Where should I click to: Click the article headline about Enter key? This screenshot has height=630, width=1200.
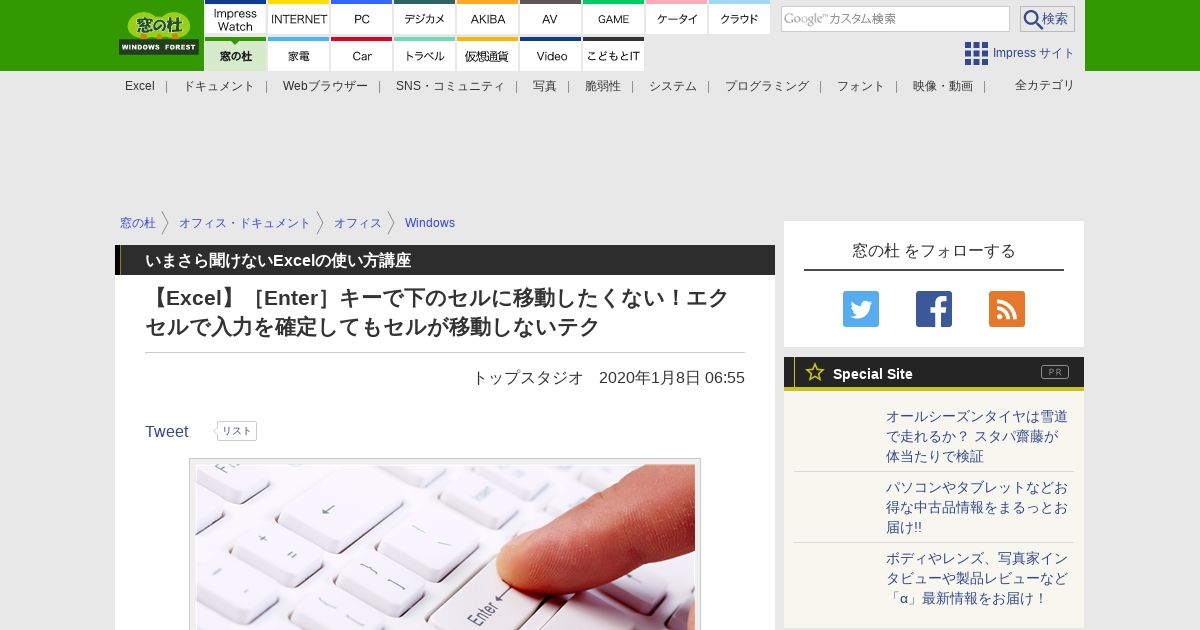pos(437,312)
